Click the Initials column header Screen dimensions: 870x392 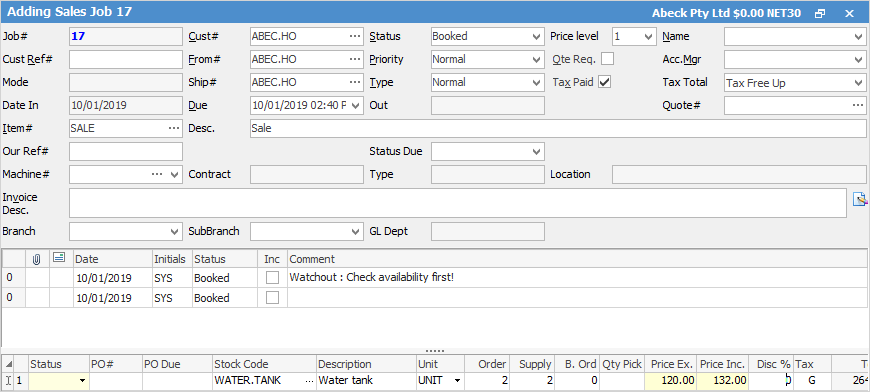[172, 259]
